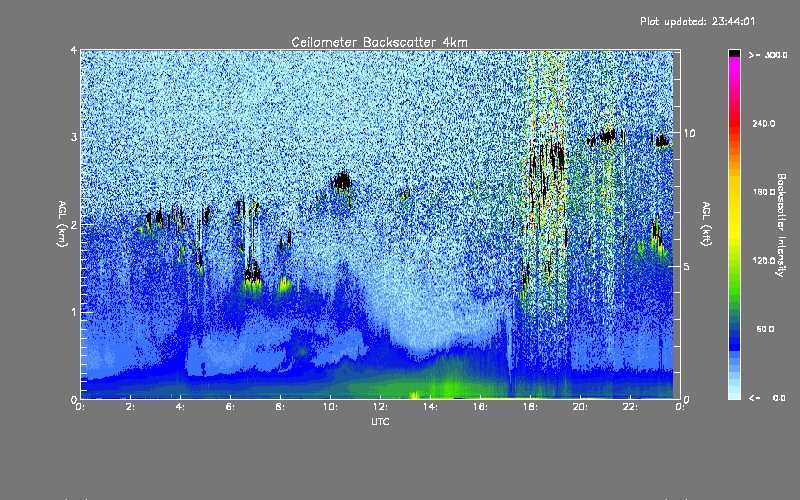
Task: Click the '8:' UTC time tick
Action: click(281, 407)
